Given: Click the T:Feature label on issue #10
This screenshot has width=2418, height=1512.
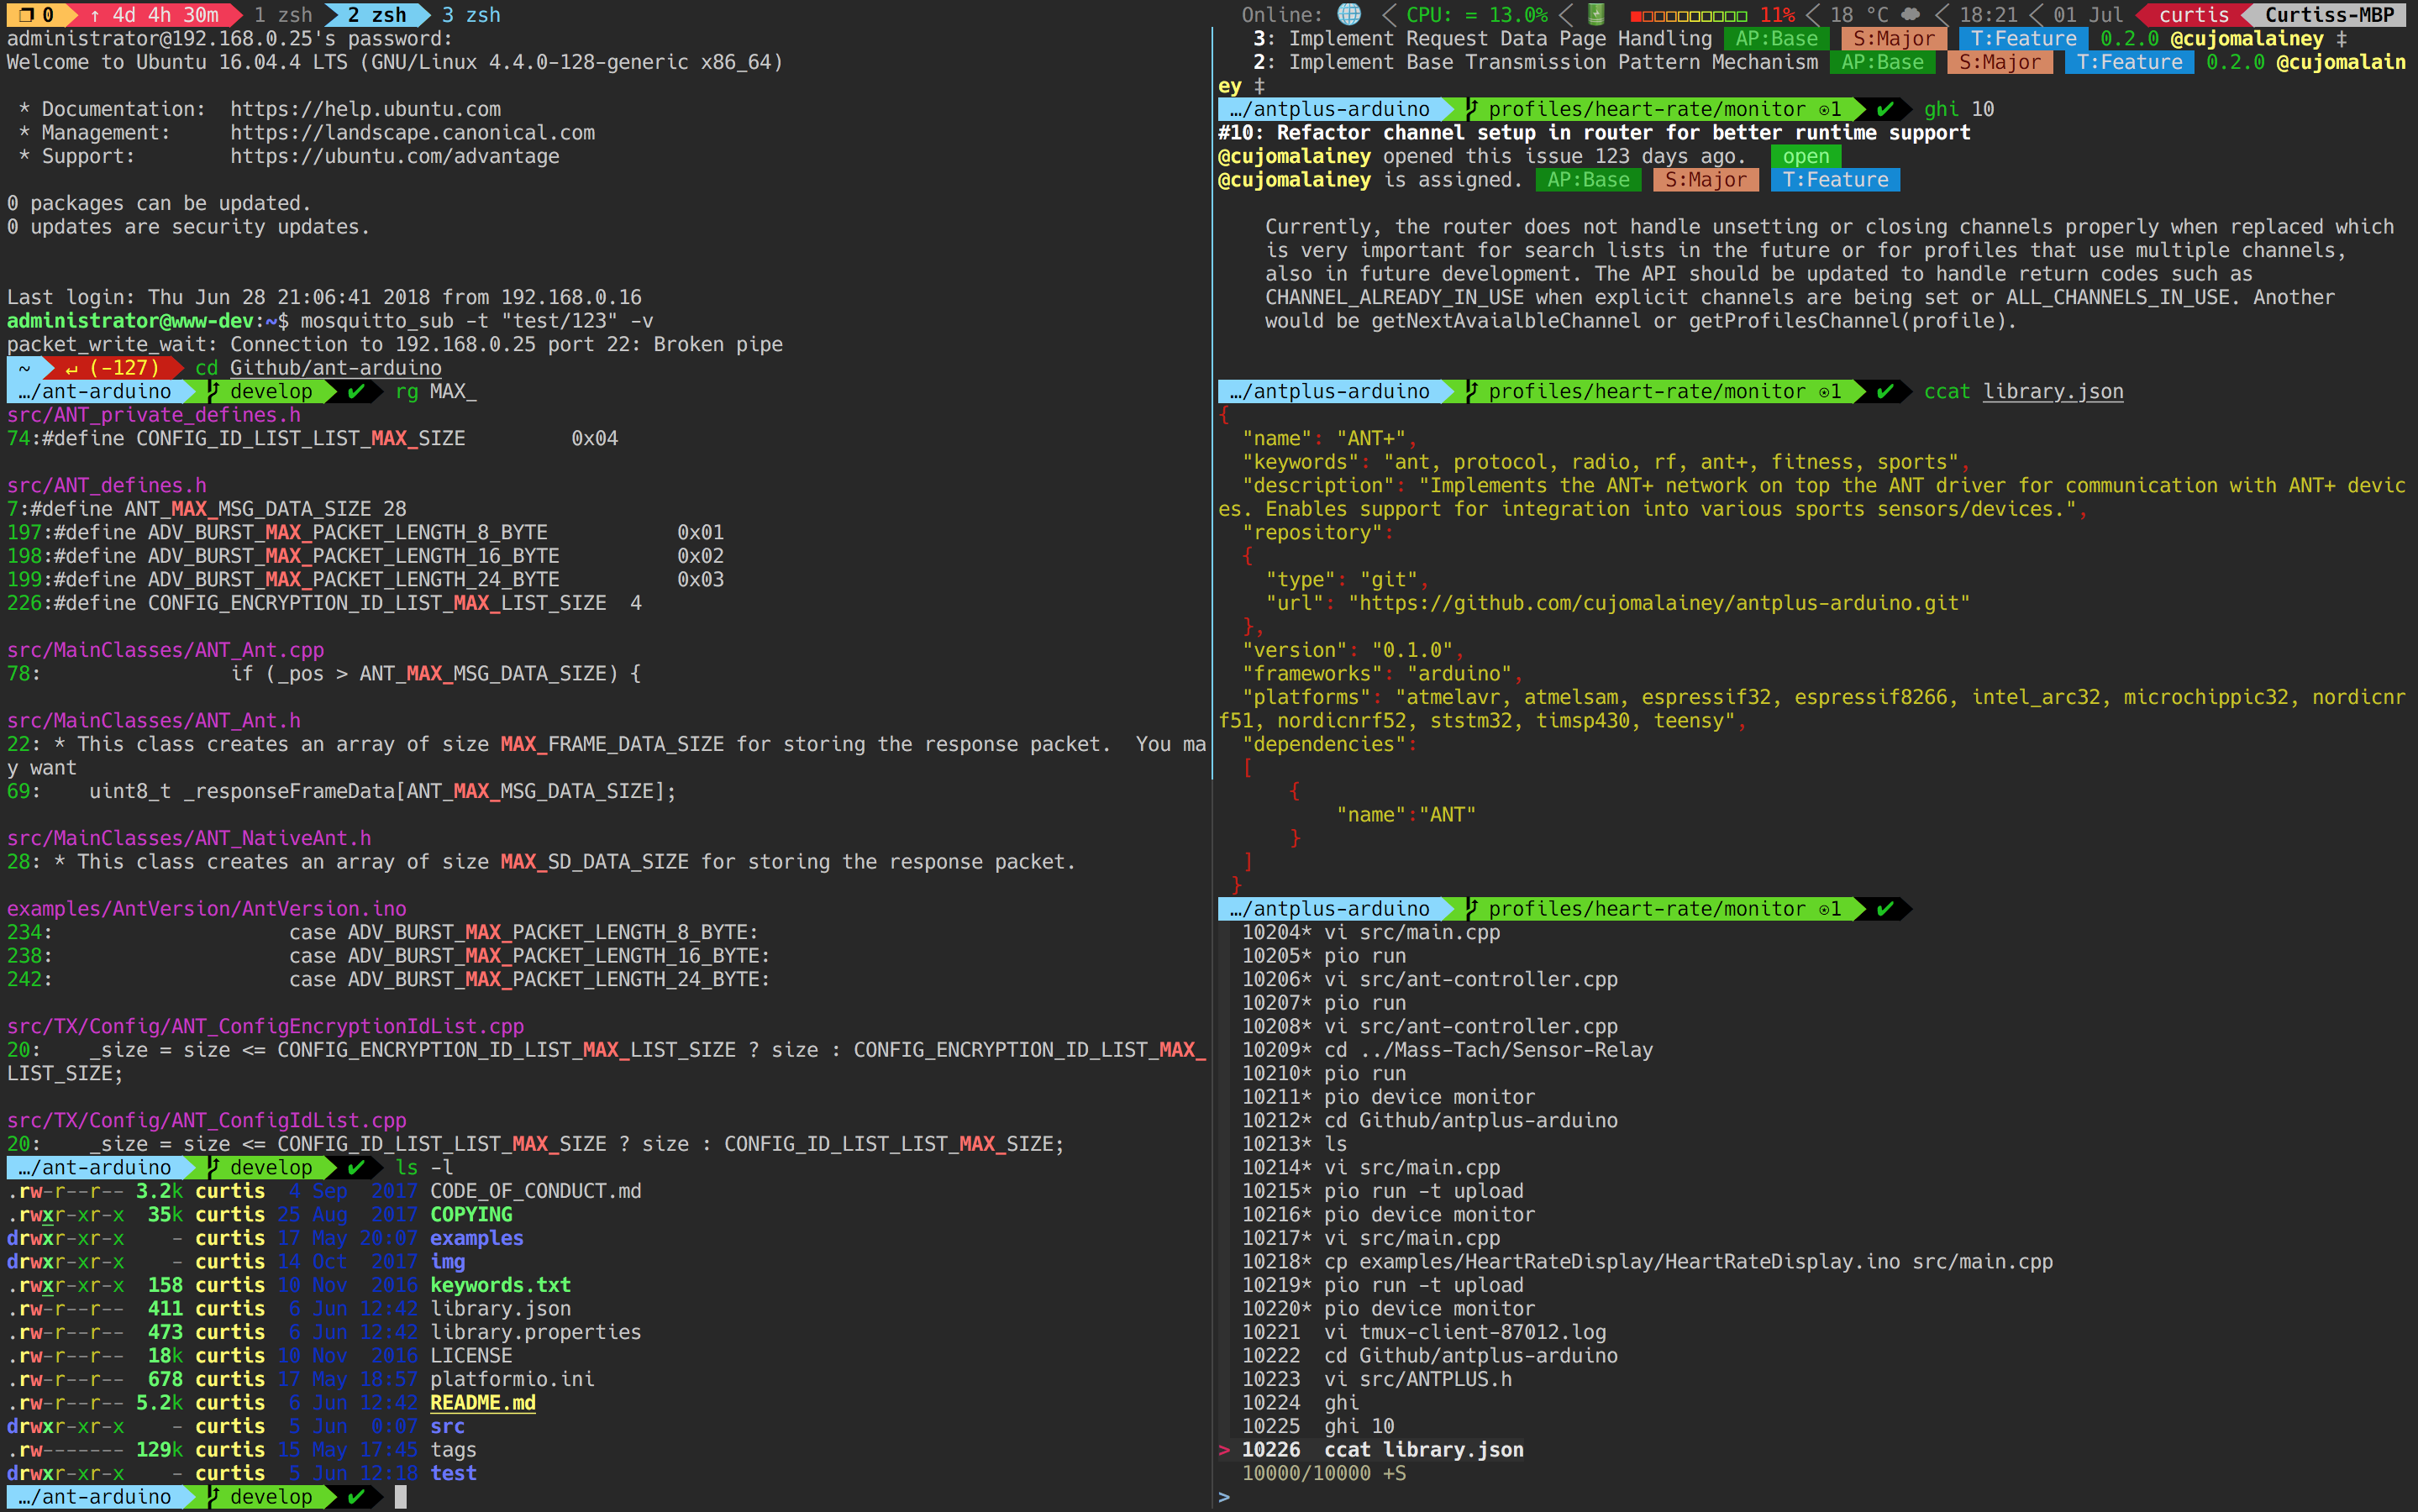Looking at the screenshot, I should pyautogui.click(x=1835, y=180).
